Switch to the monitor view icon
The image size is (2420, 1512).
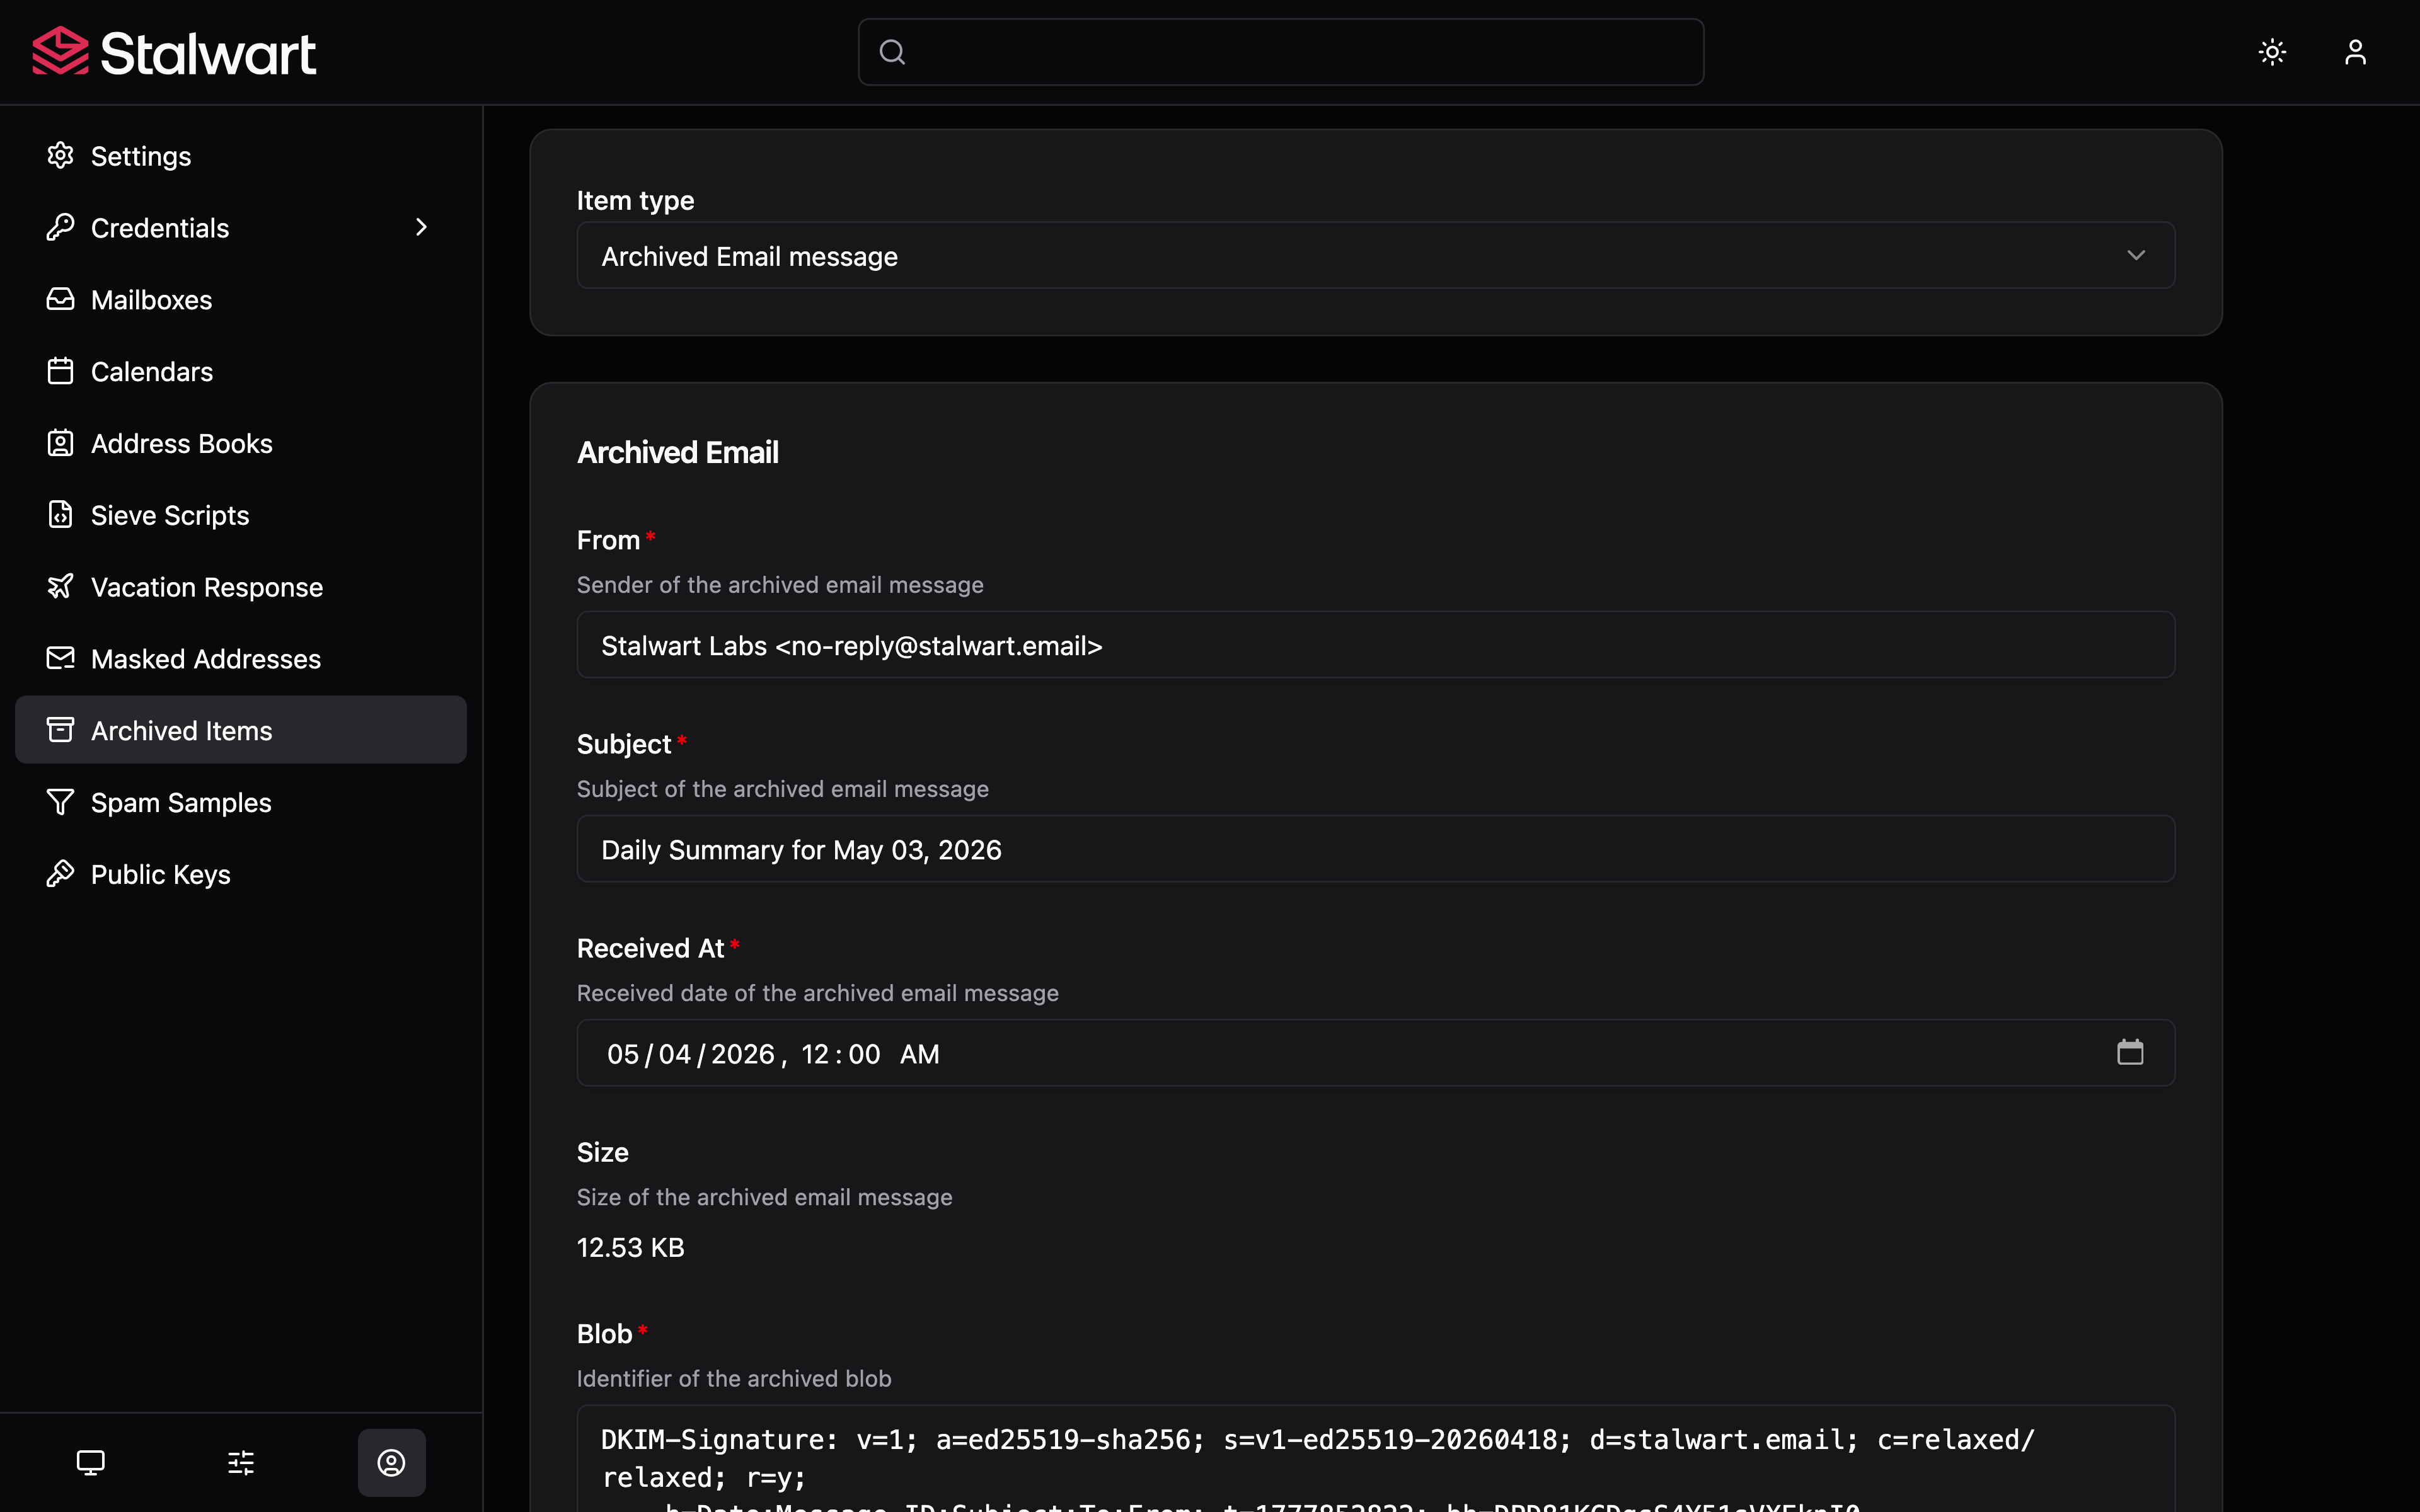pyautogui.click(x=91, y=1463)
